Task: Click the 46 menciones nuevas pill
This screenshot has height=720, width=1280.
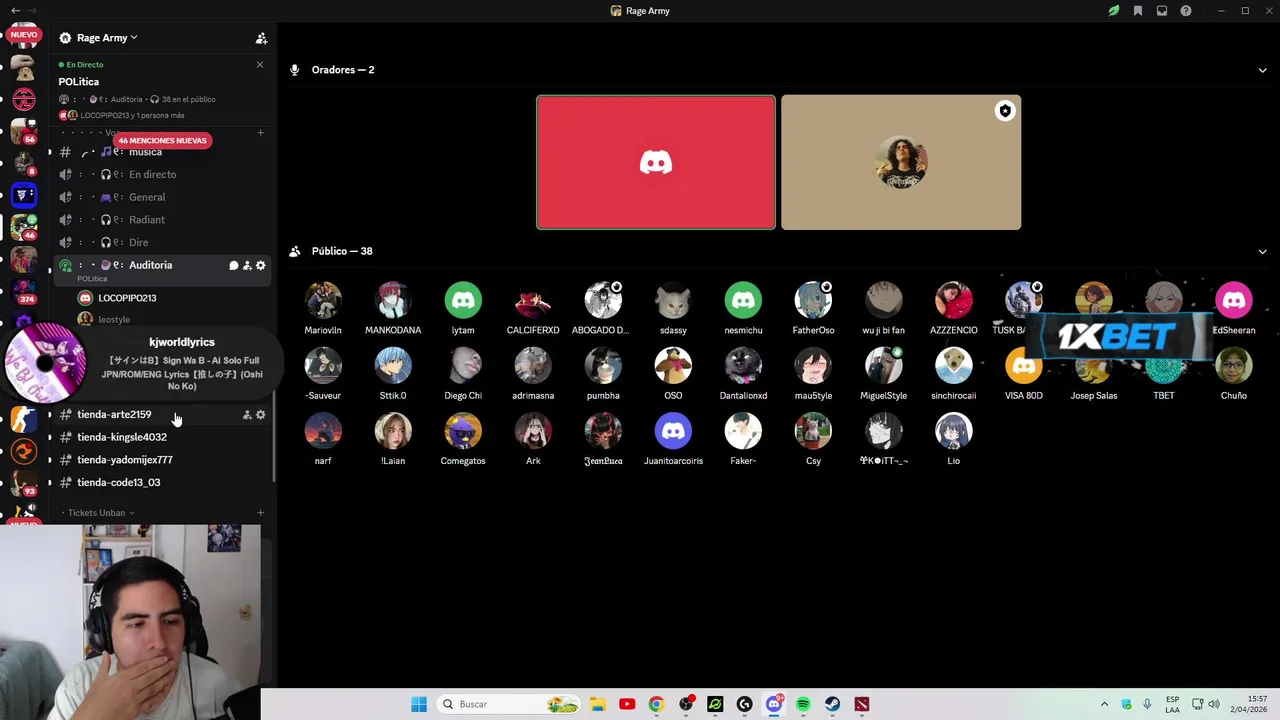Action: coord(162,140)
